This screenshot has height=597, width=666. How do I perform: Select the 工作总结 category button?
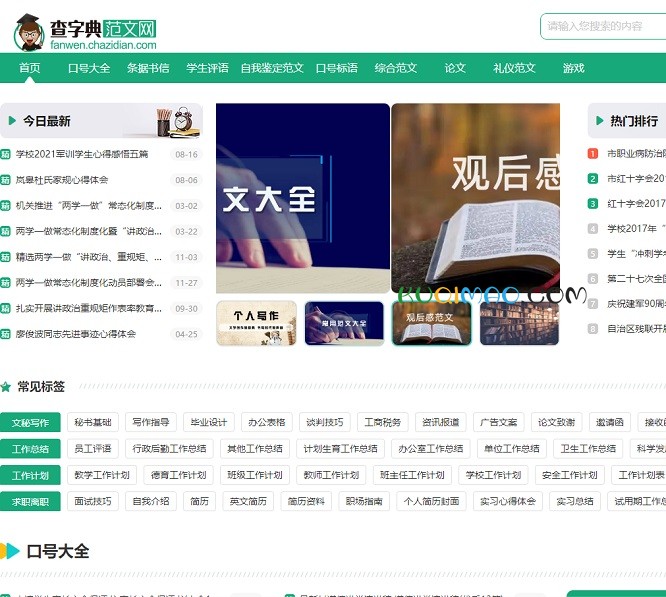click(x=30, y=449)
